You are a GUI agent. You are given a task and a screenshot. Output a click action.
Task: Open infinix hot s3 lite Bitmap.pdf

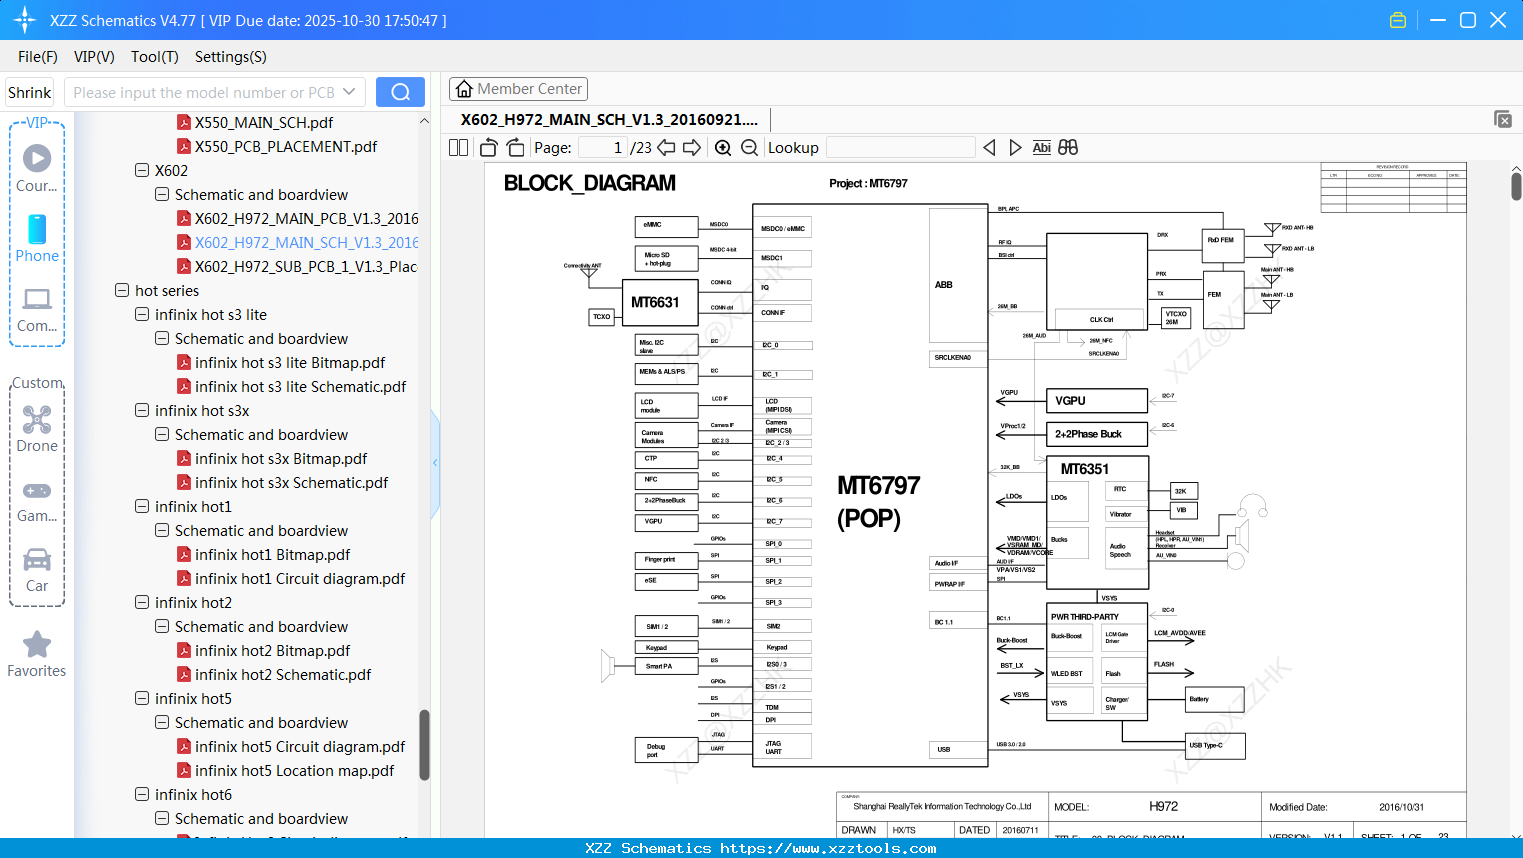click(x=281, y=362)
